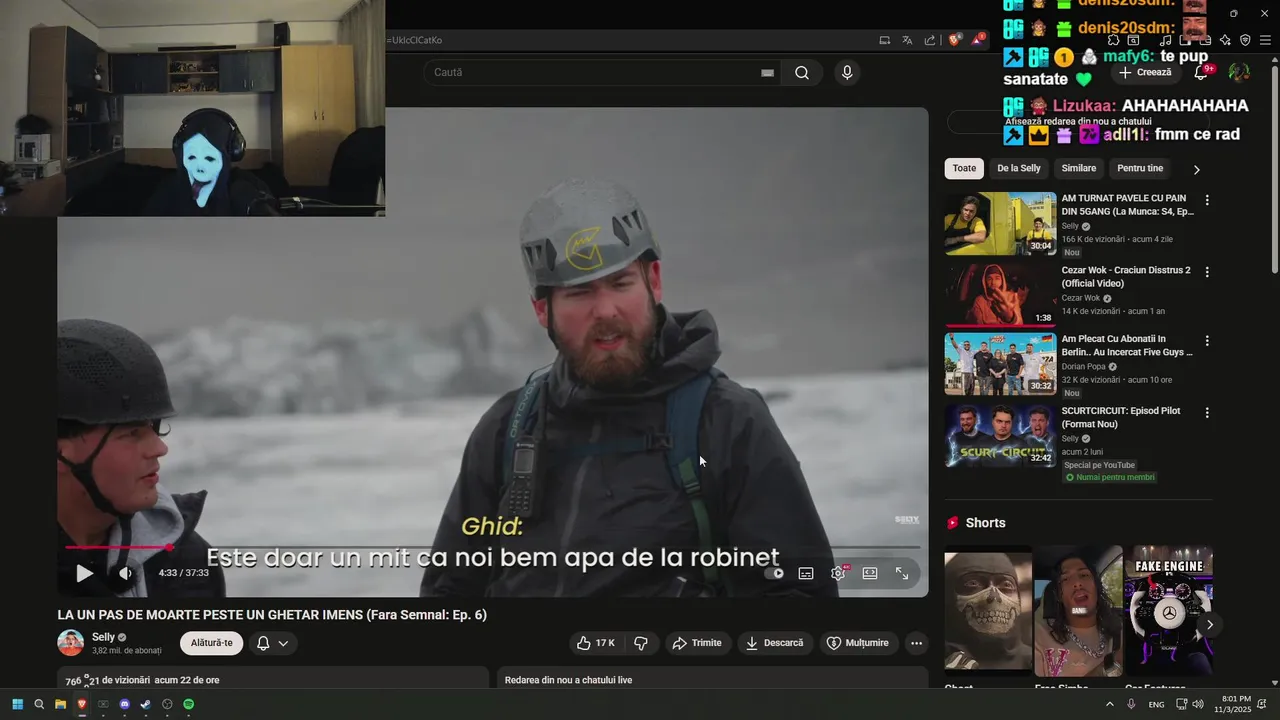Select the De la Selly chip
Screen dimensions: 1280x720
coord(1019,168)
